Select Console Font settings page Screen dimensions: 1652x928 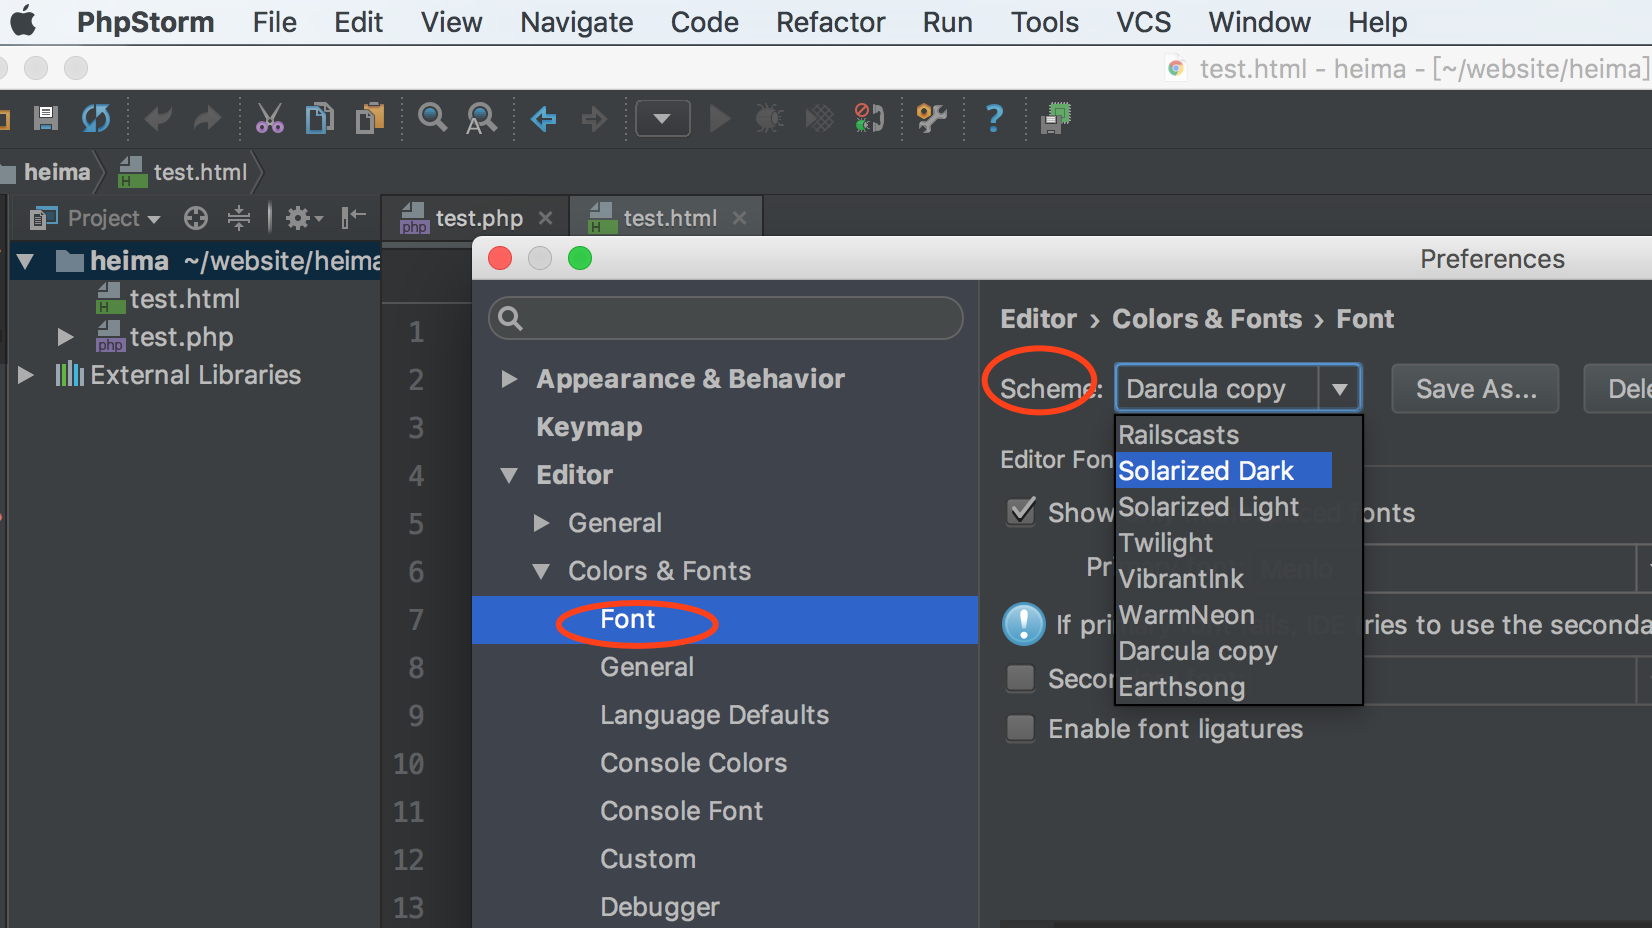[x=681, y=811]
